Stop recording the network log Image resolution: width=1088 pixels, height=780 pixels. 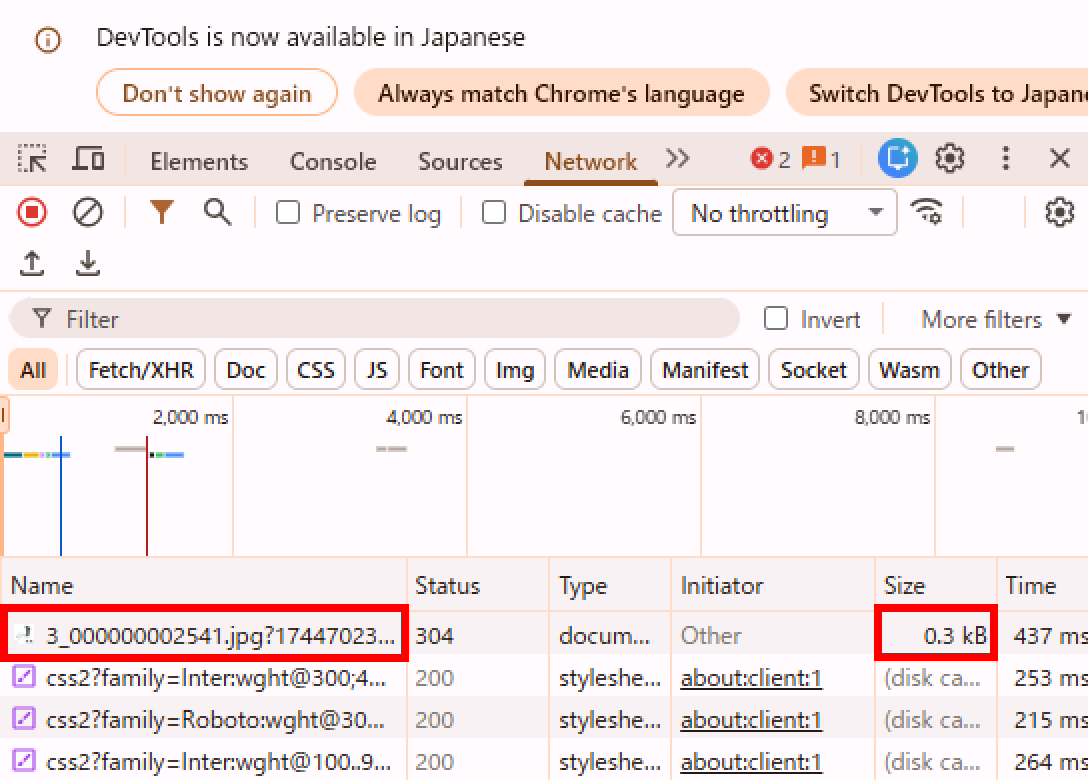(33, 212)
